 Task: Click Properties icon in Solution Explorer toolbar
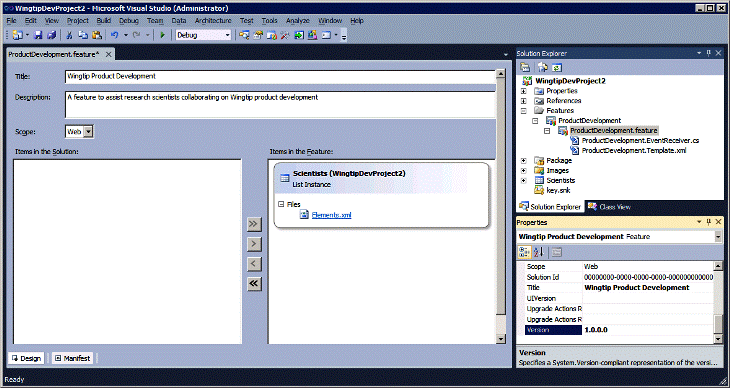(x=525, y=68)
